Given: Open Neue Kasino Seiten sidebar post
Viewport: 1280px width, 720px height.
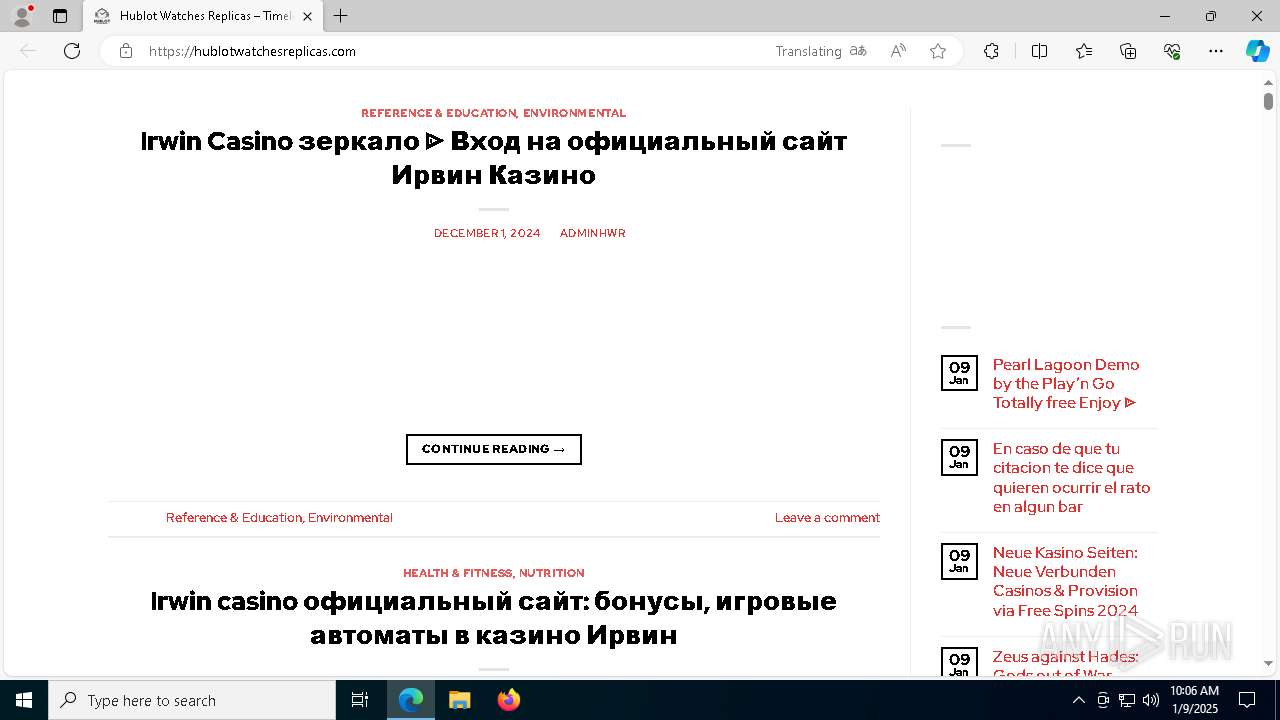Looking at the screenshot, I should coord(1066,582).
